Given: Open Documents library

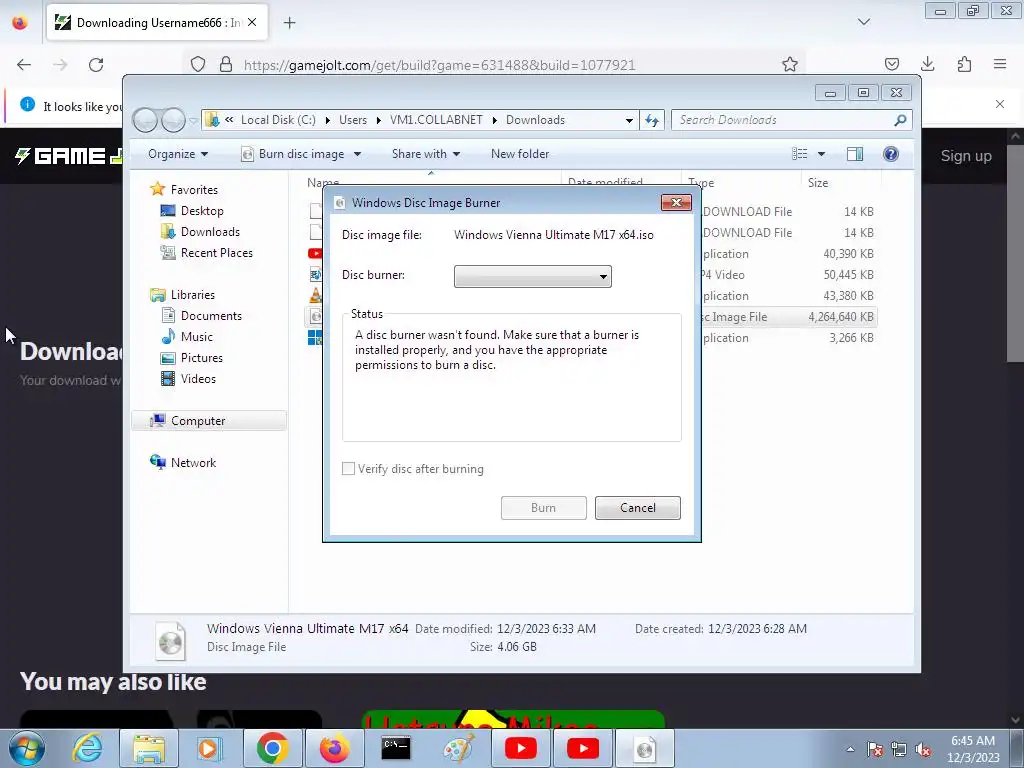Looking at the screenshot, I should [211, 316].
